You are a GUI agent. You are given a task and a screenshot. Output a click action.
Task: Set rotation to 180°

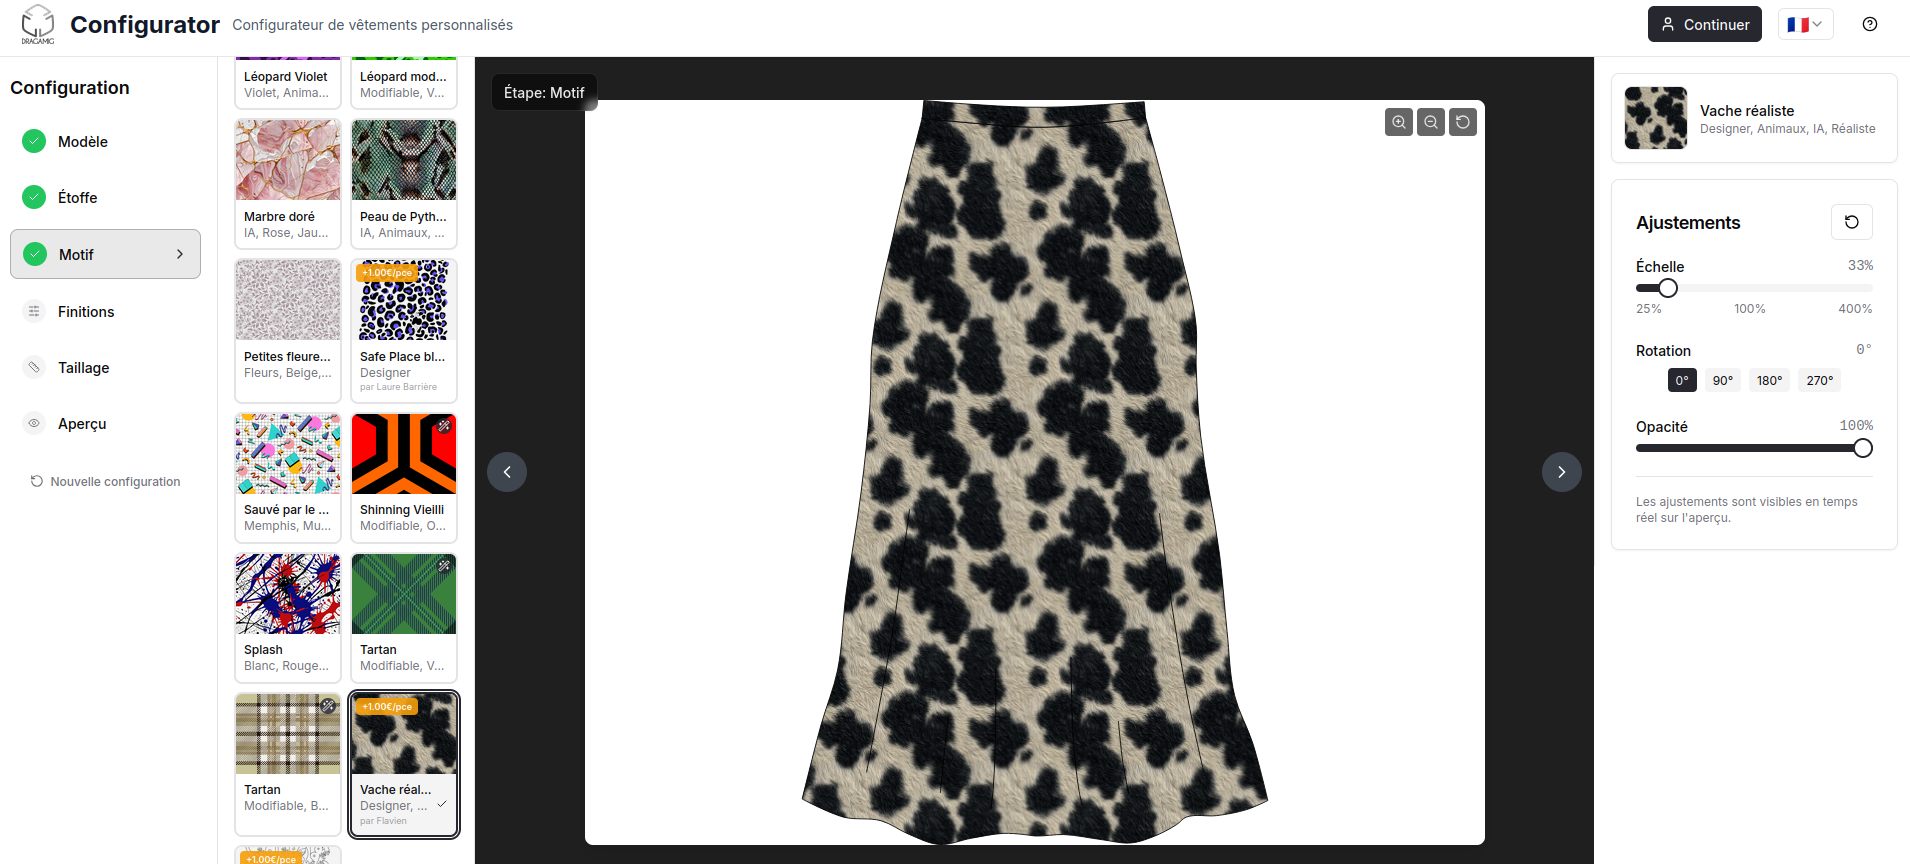1770,380
